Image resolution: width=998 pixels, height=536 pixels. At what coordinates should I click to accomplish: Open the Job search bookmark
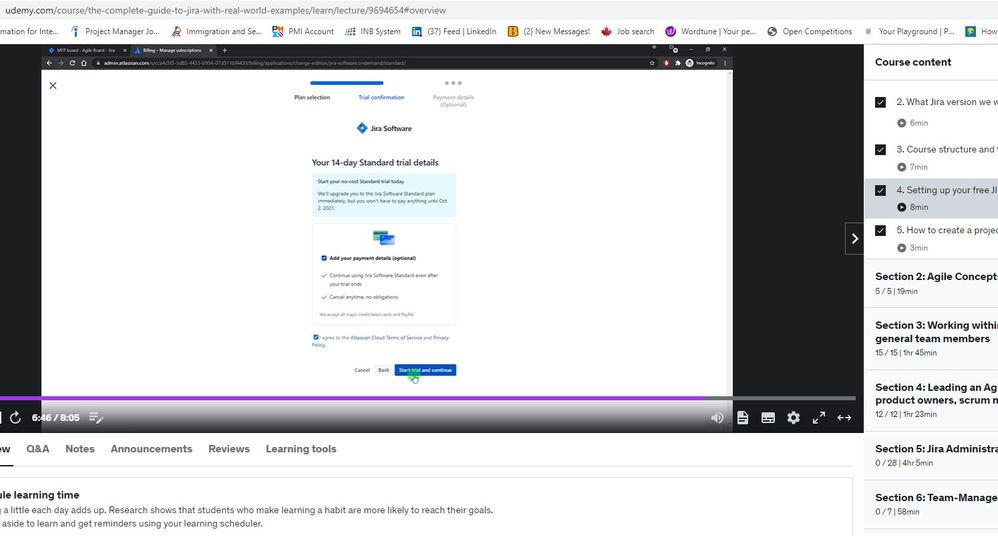[x=628, y=31]
